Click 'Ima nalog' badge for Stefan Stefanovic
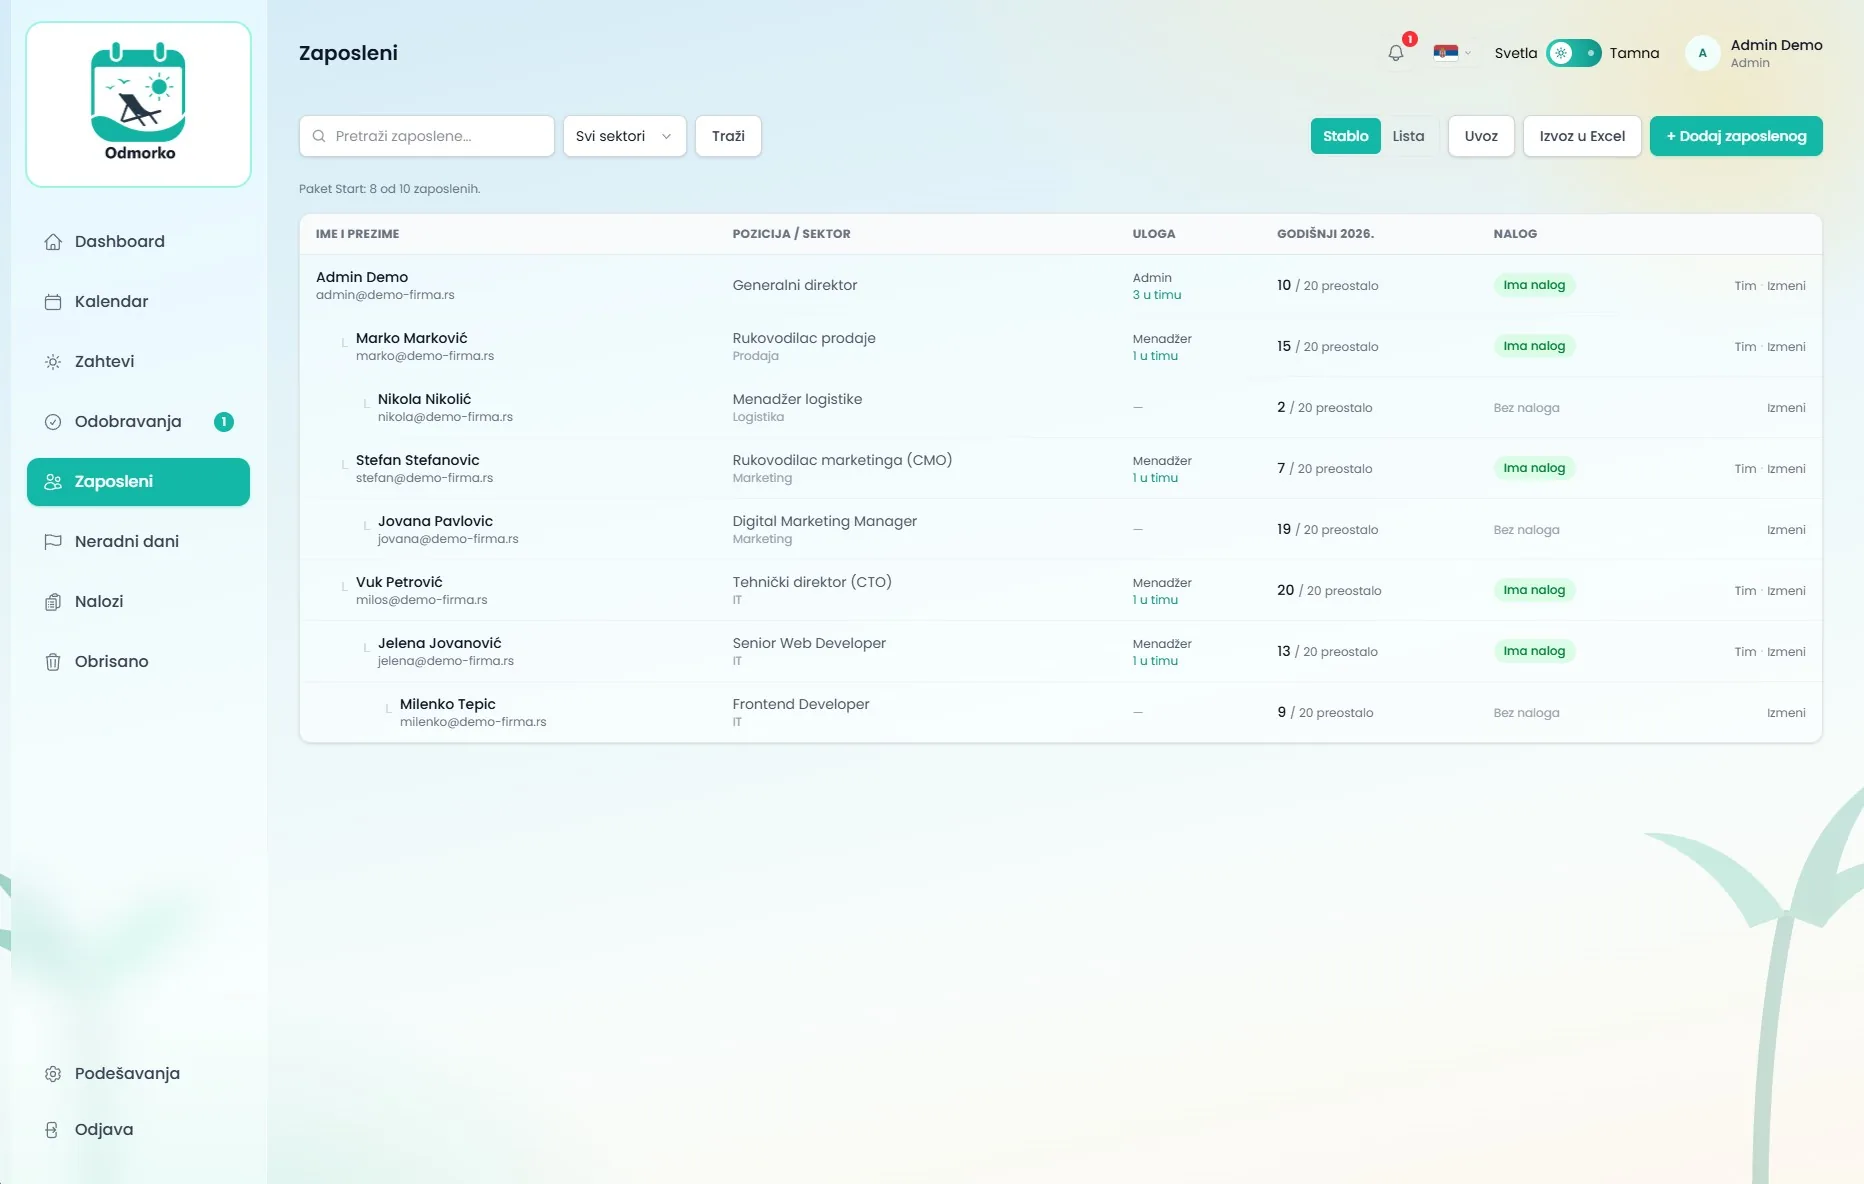The height and width of the screenshot is (1184, 1864). point(1534,468)
